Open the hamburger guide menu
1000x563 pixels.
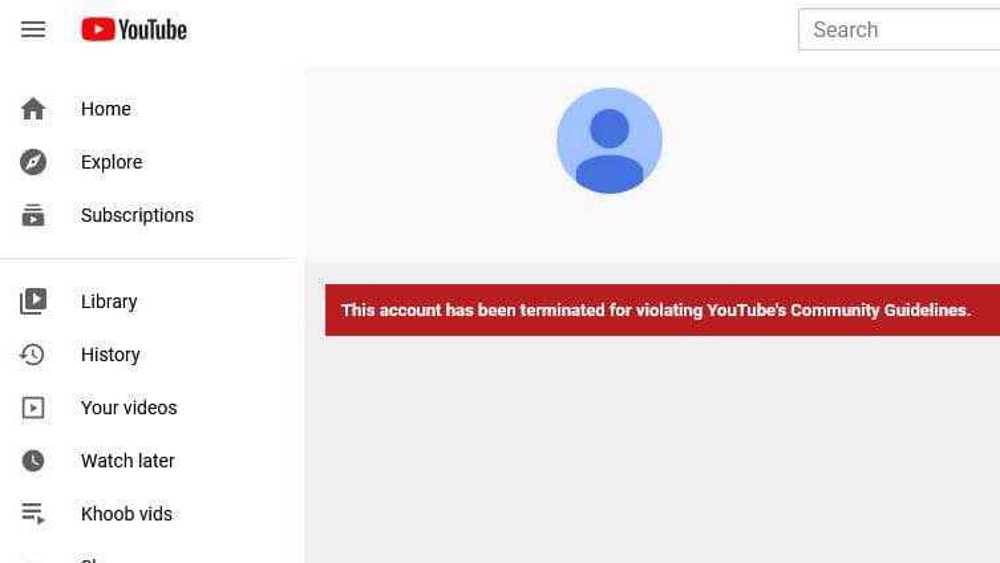pos(33,29)
